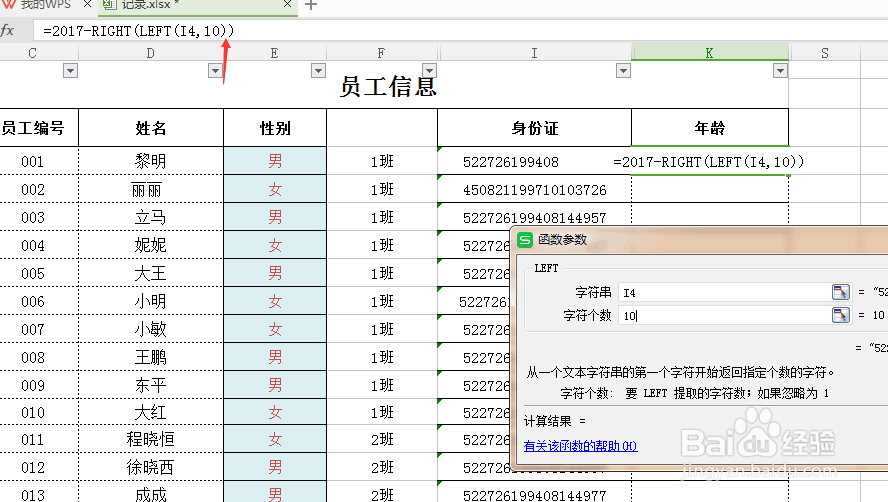Switch to the 记录.xlsx document tab
The image size is (888, 502).
(198, 6)
